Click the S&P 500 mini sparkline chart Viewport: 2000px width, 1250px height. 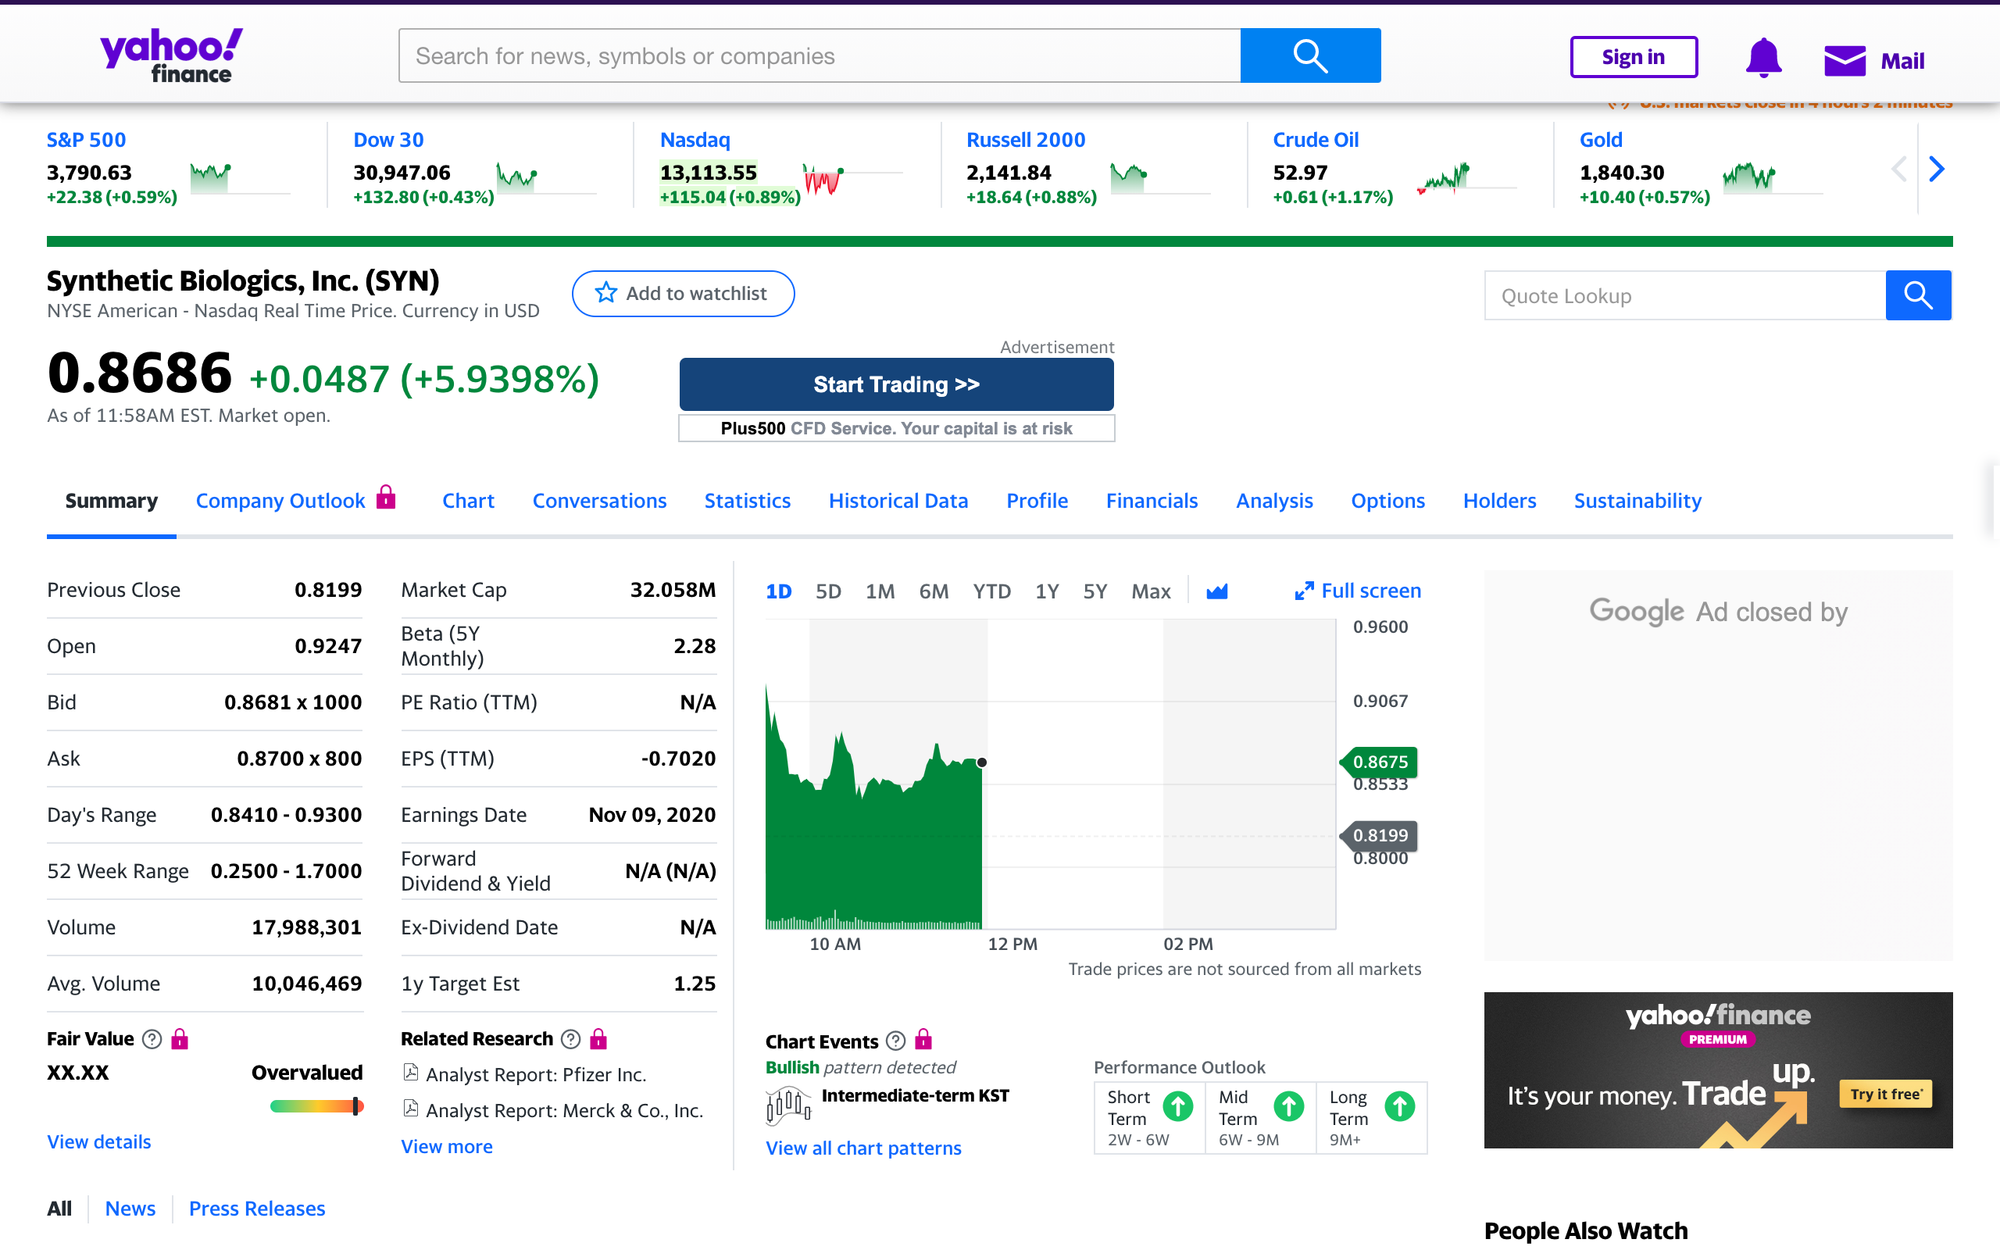(x=240, y=178)
